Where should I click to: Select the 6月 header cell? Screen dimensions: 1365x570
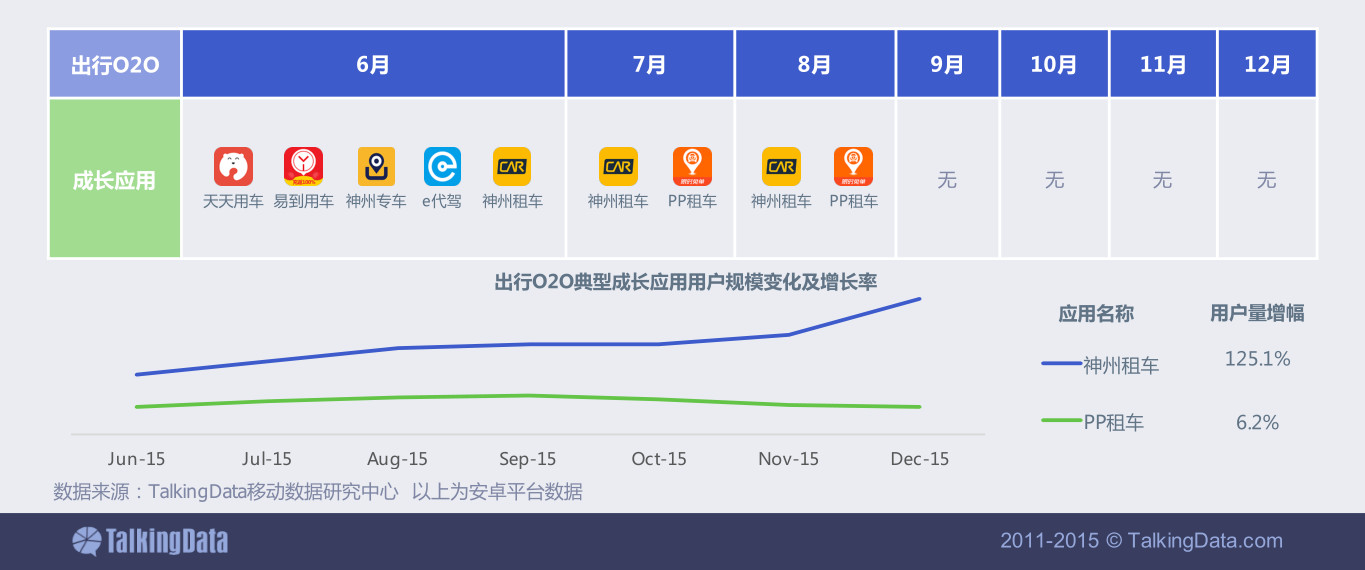pos(373,64)
